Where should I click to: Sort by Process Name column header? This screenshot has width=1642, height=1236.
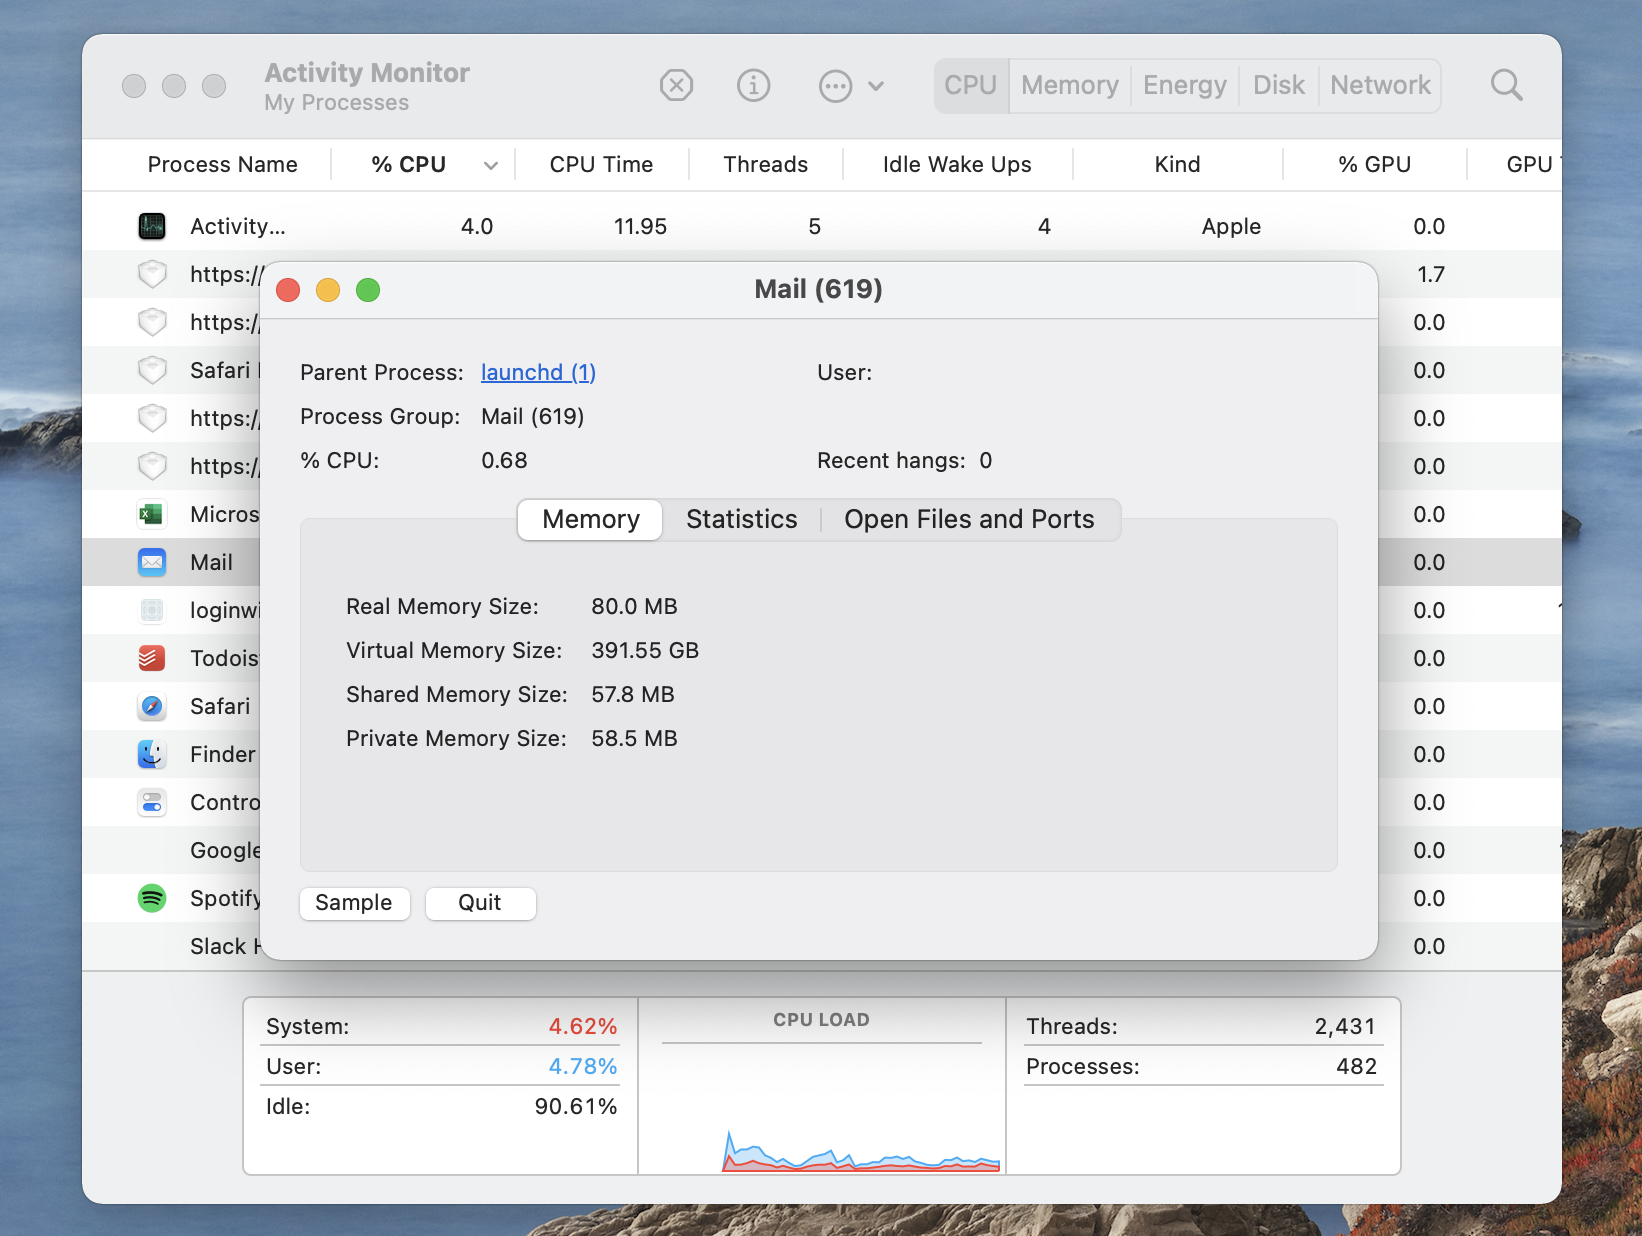click(222, 164)
